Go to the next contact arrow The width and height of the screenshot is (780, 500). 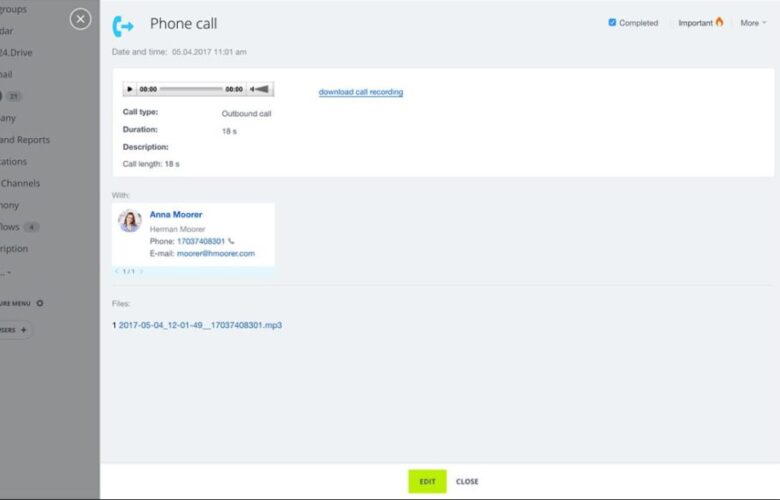(x=141, y=271)
